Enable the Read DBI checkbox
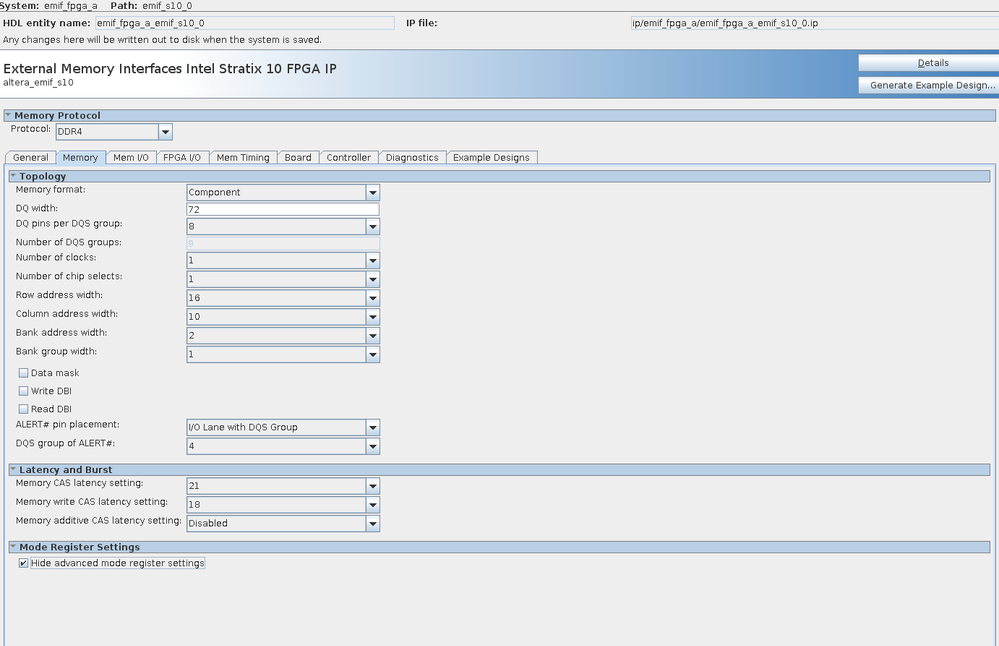 tap(24, 409)
